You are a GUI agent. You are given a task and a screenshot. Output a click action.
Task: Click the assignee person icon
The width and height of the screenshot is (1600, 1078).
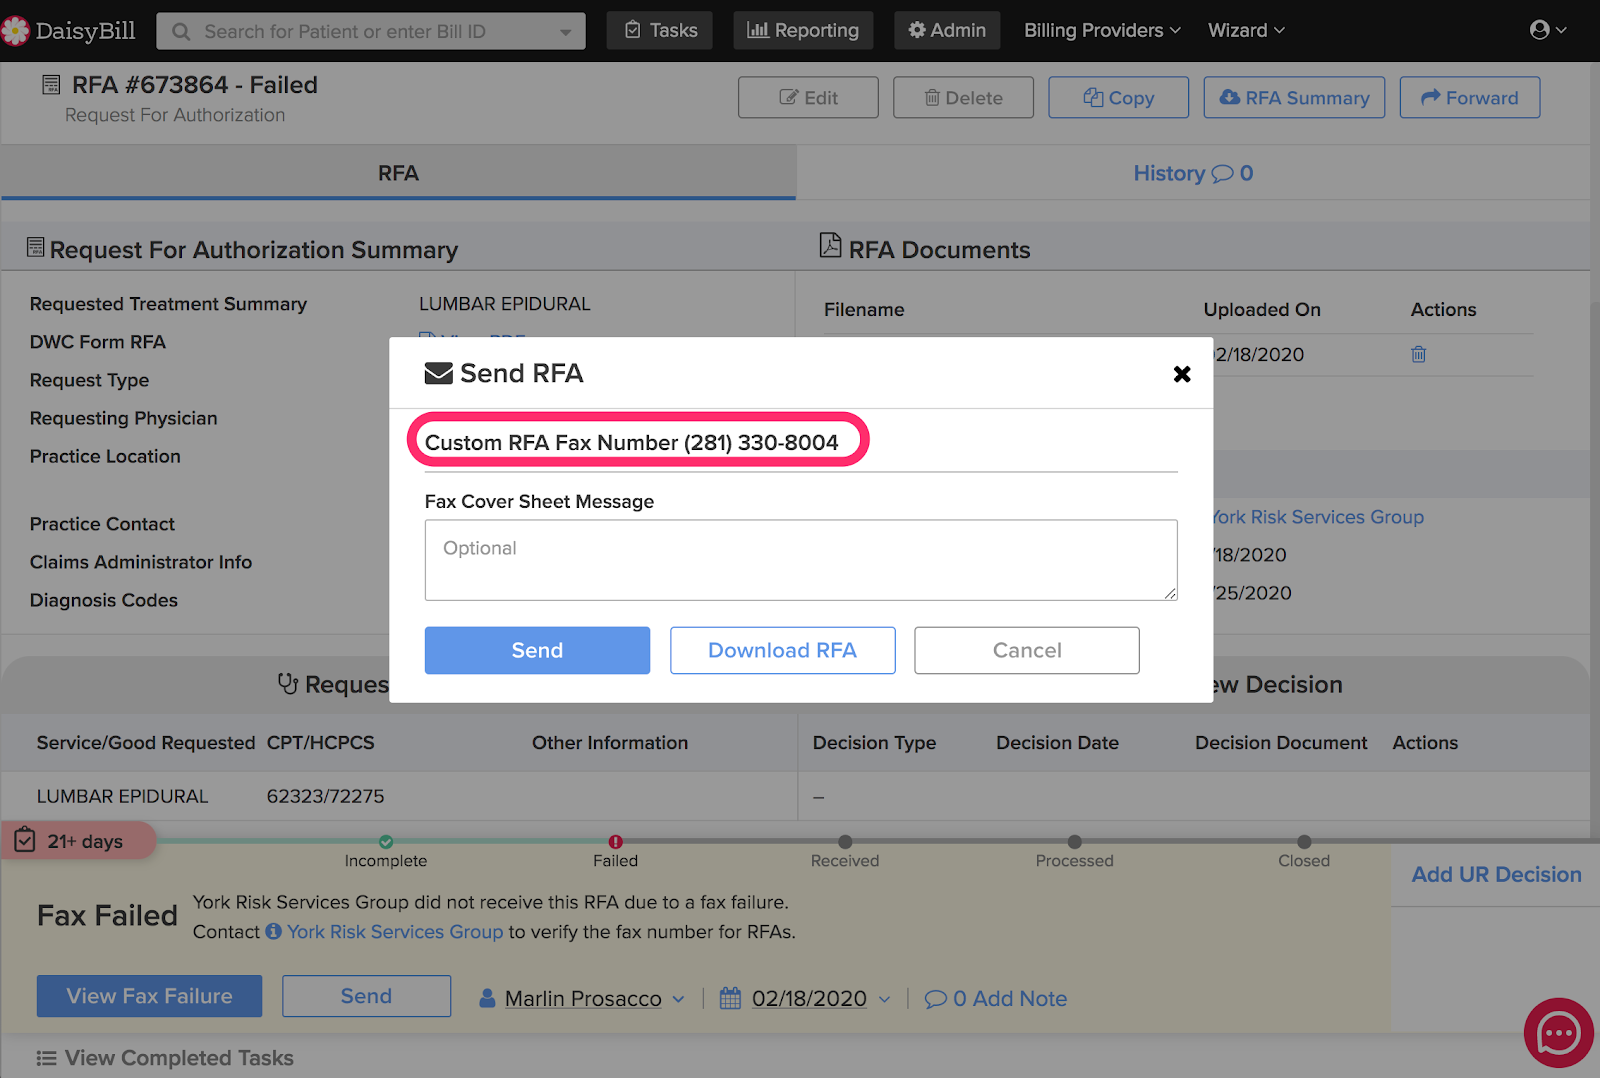click(x=487, y=998)
